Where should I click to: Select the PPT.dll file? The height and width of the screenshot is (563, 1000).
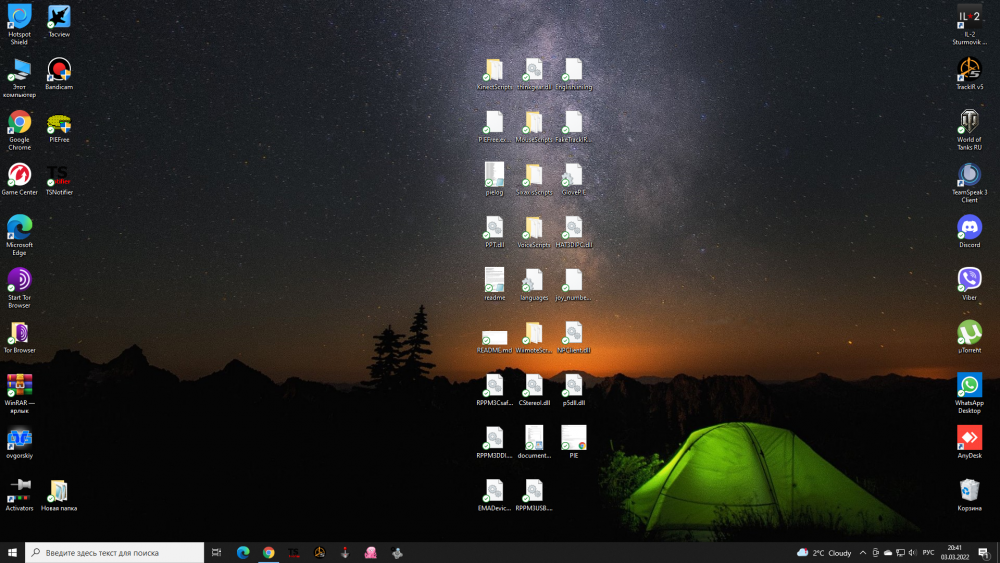pos(494,229)
